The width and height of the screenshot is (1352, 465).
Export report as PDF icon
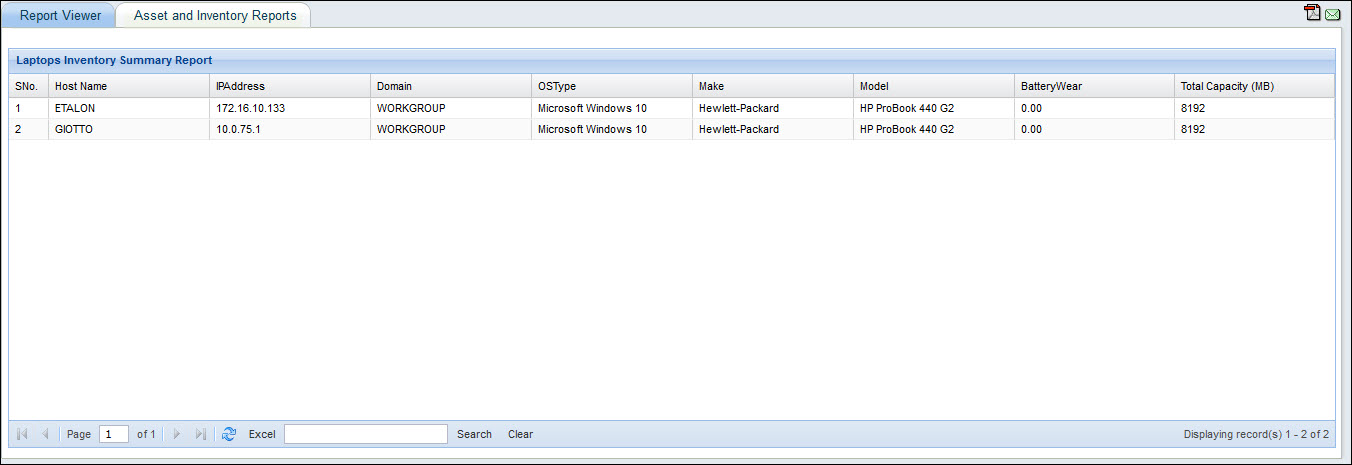1312,13
